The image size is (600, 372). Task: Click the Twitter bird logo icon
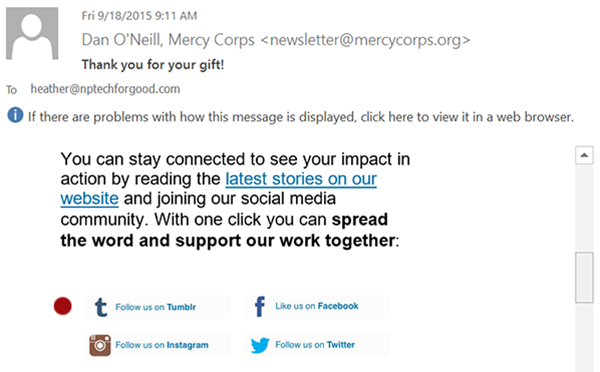click(x=260, y=345)
